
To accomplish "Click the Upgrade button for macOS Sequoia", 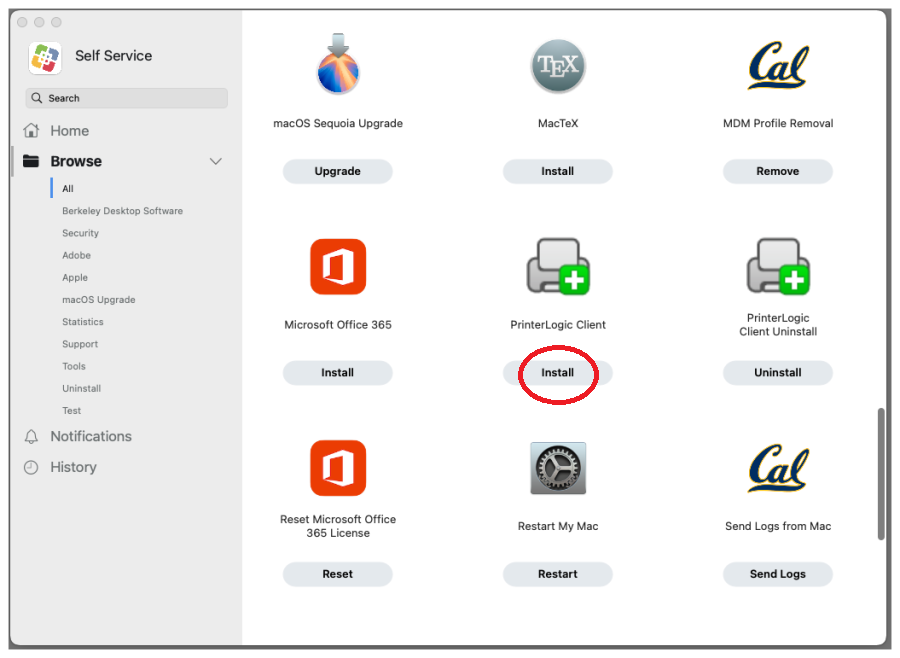I will [337, 171].
